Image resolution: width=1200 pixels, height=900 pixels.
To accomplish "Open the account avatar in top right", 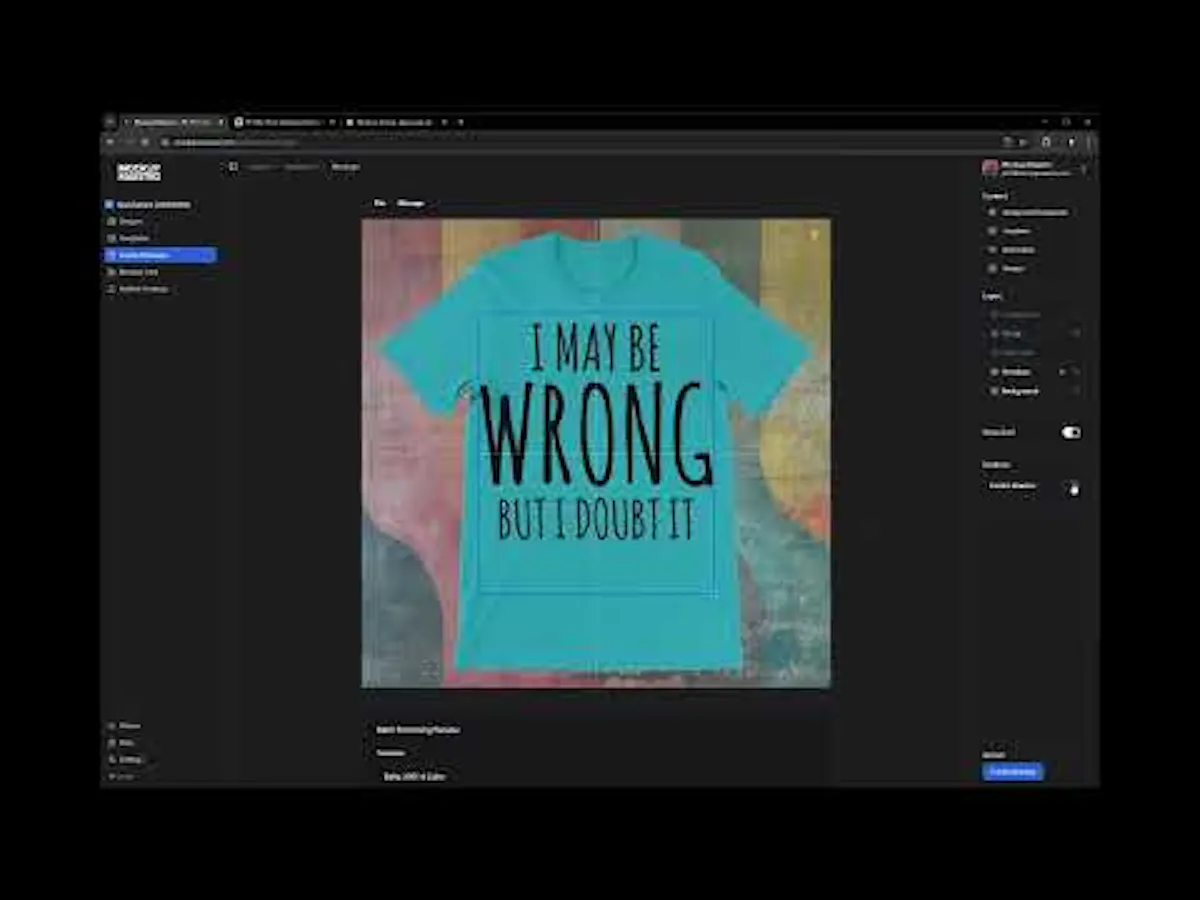I will pos(990,168).
